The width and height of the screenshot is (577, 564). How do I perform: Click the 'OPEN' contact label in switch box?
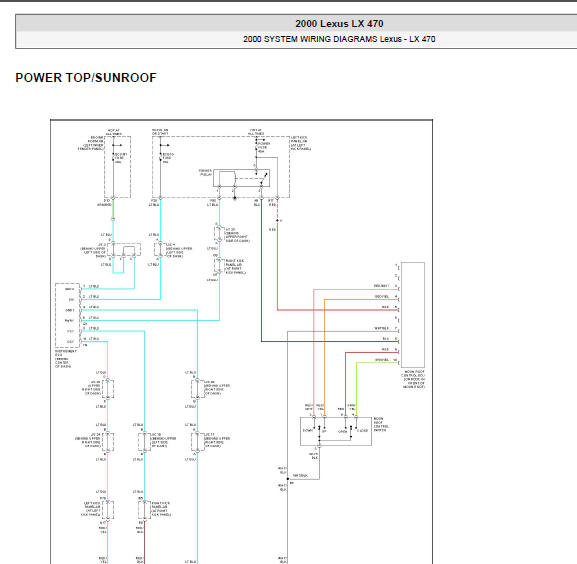click(342, 431)
